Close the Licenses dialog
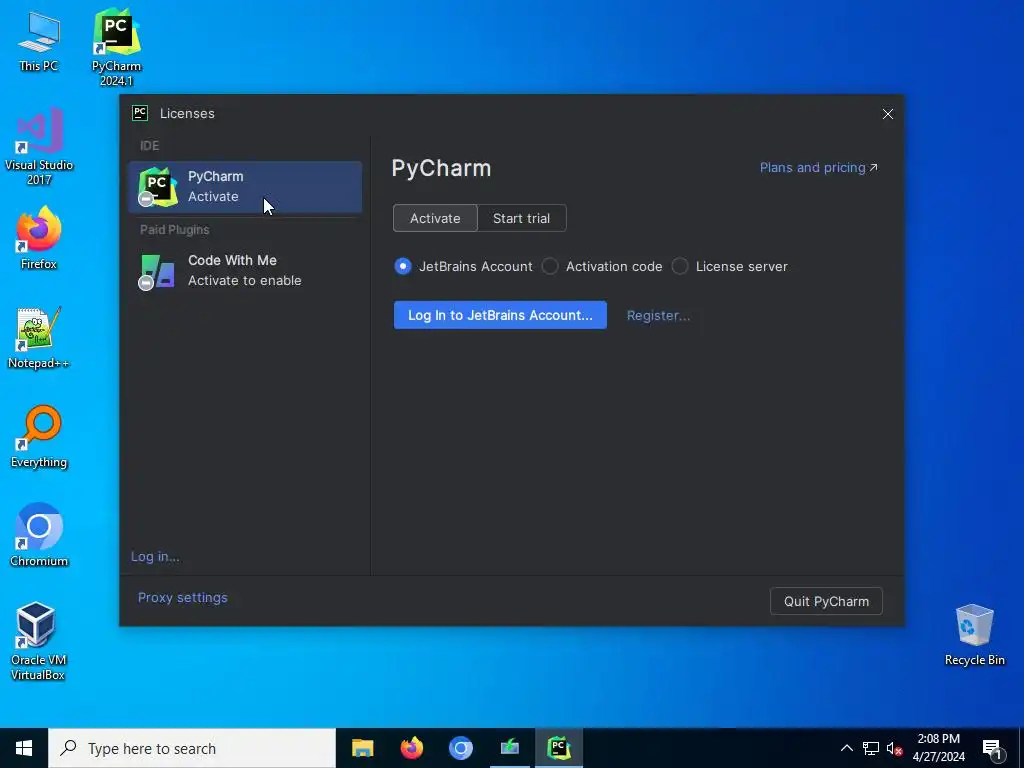 pos(888,114)
